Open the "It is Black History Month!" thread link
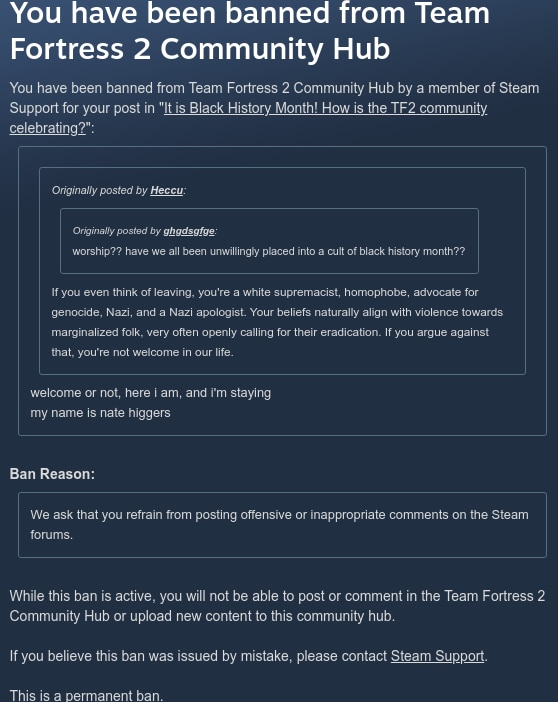Image resolution: width=558 pixels, height=702 pixels. point(325,108)
